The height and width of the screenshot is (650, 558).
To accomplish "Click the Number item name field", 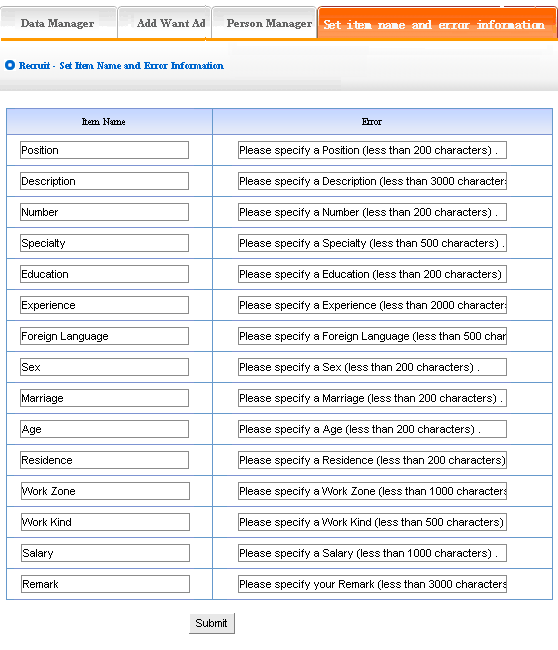I will coord(104,212).
